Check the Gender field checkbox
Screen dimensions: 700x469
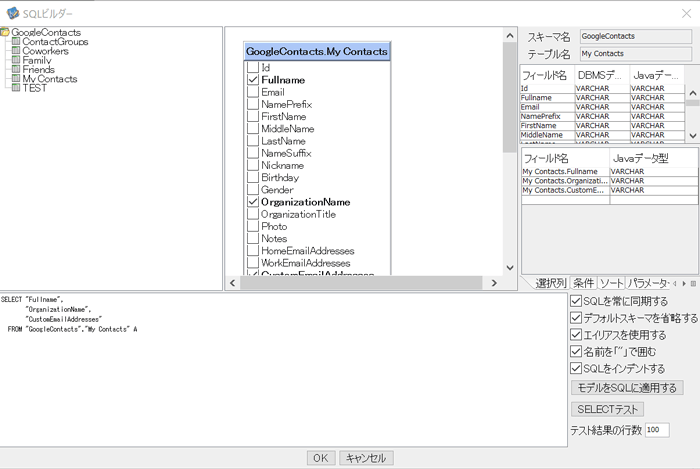point(253,189)
